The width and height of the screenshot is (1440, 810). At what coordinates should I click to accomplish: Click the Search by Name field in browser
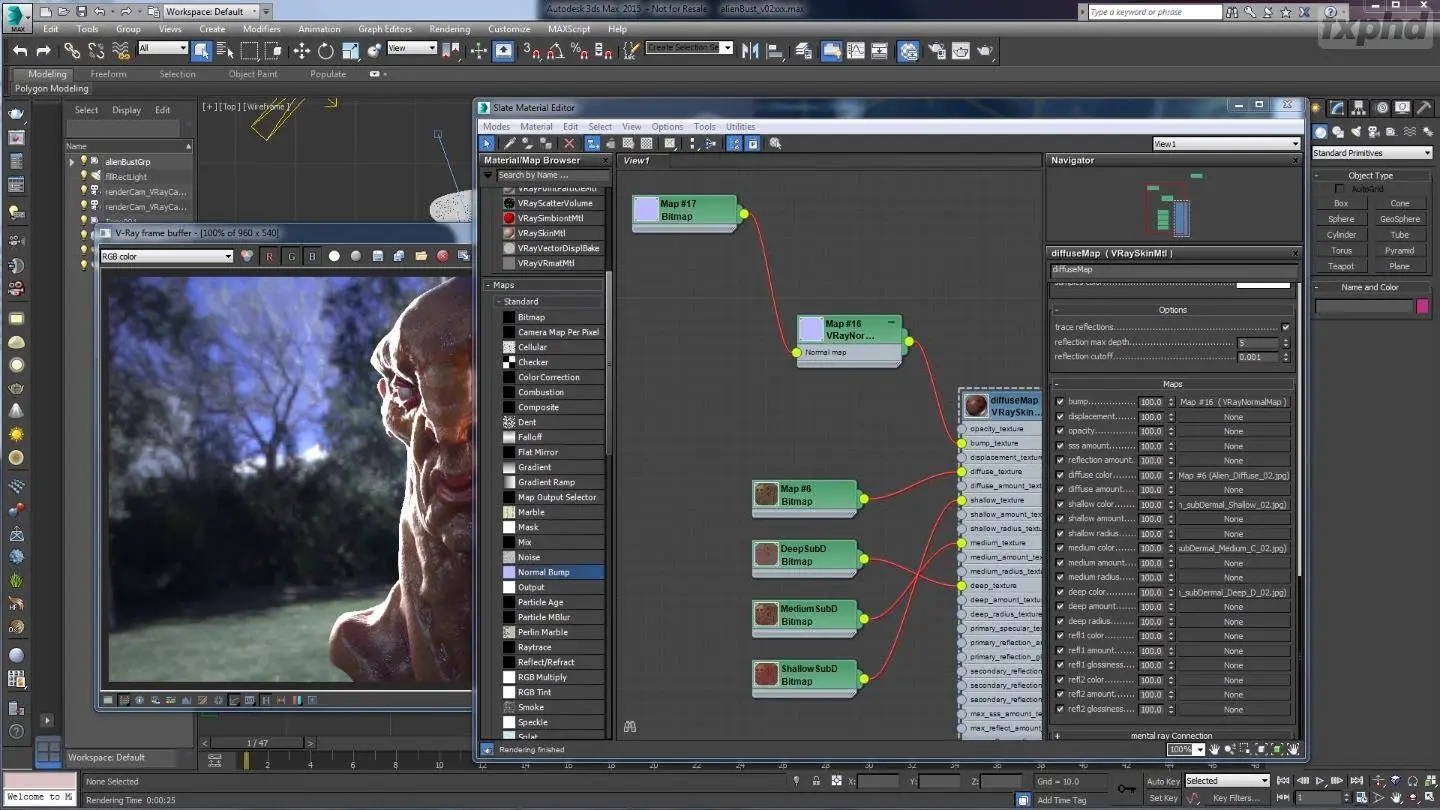(552, 175)
